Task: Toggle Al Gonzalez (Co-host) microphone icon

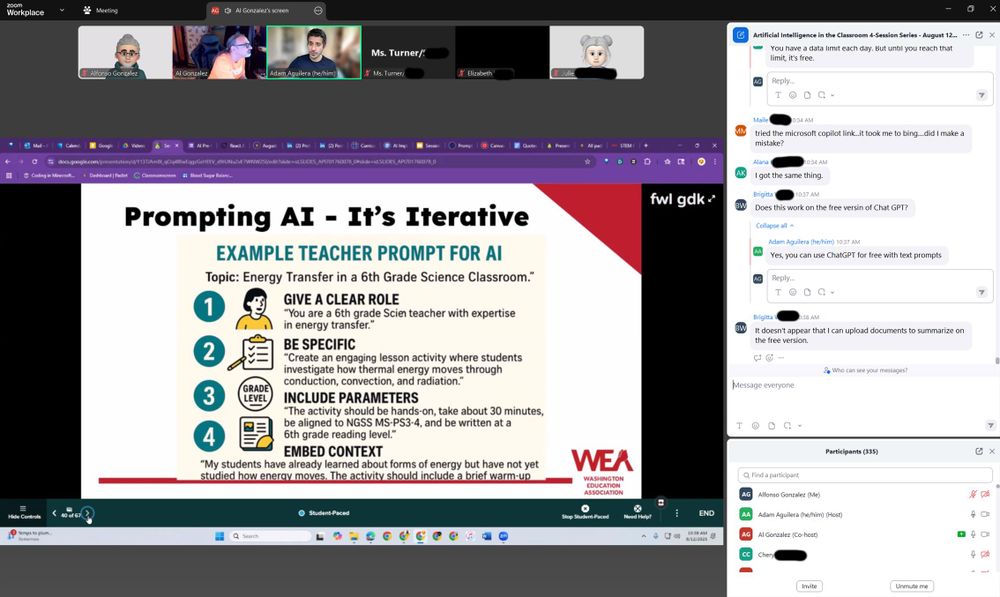Action: tap(973, 534)
